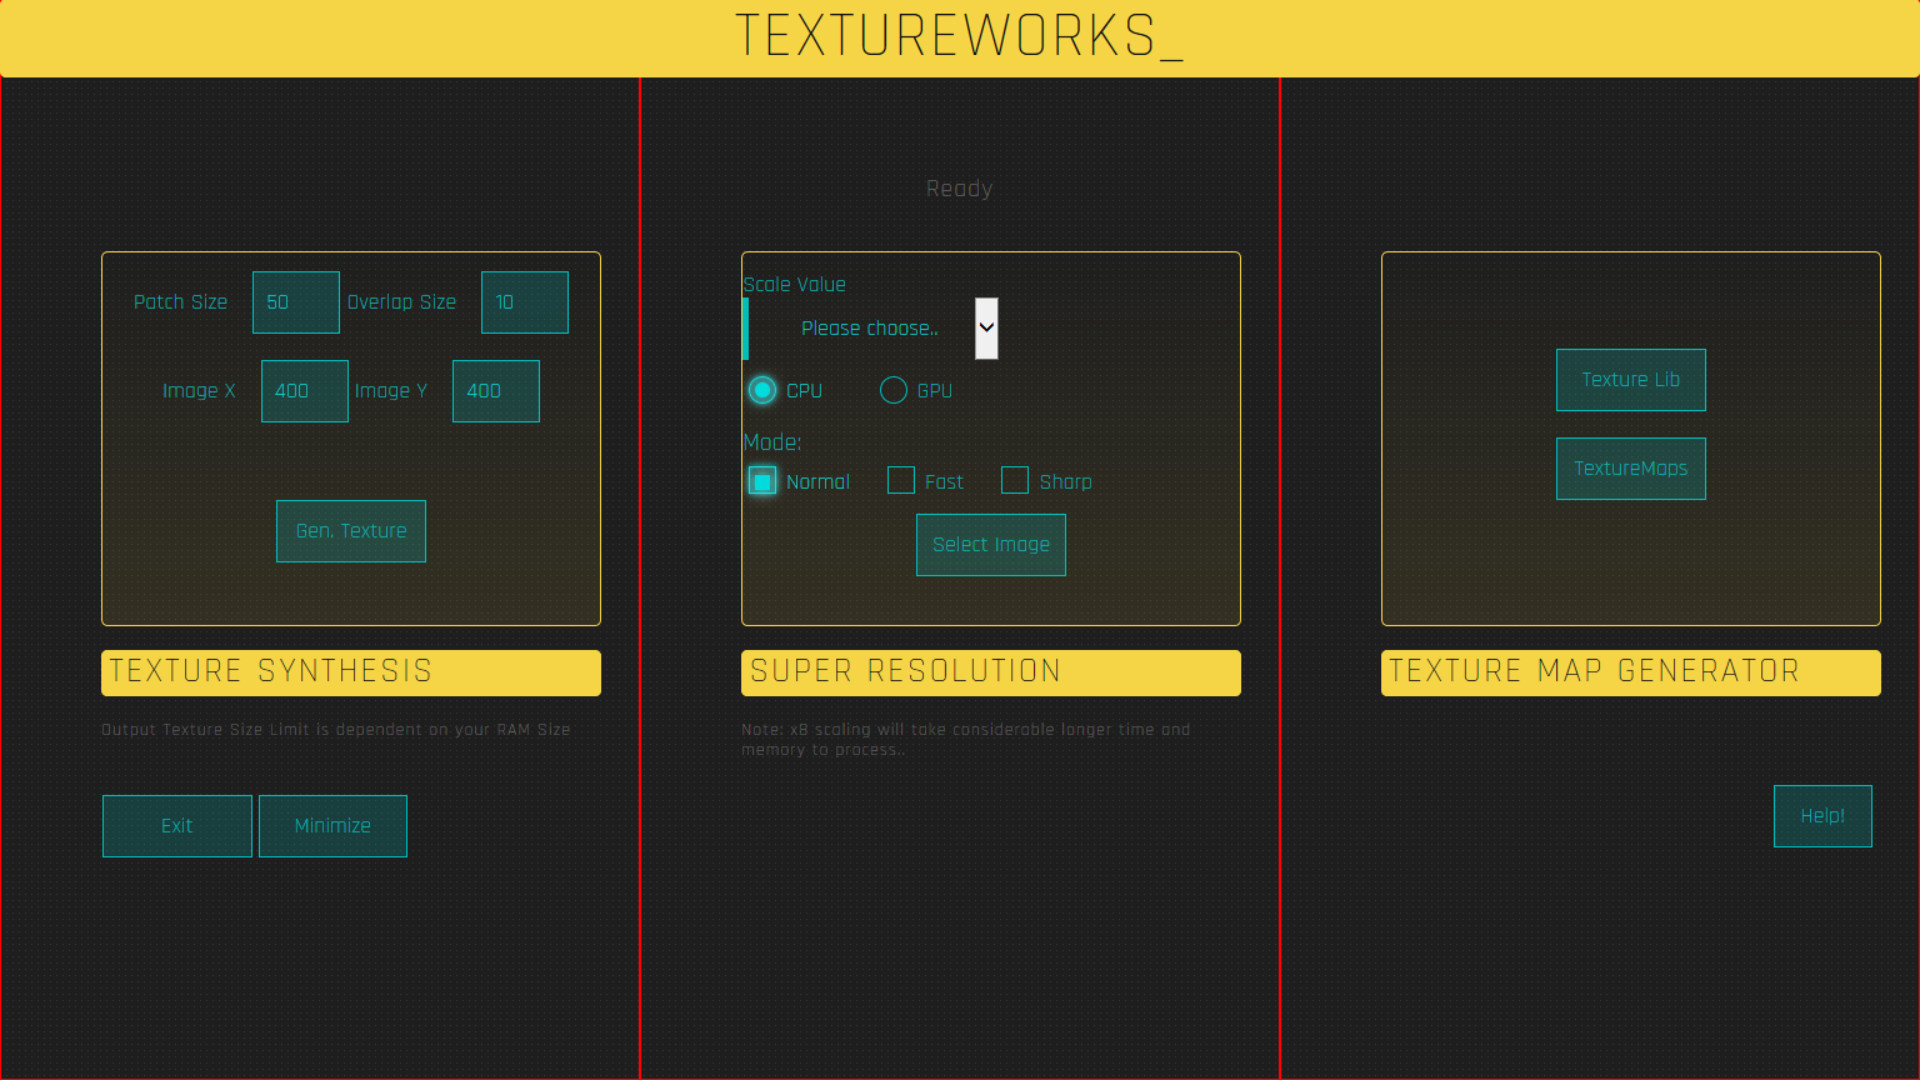This screenshot has width=1920, height=1080.
Task: Open the Texture Lib panel
Action: pyautogui.click(x=1630, y=380)
